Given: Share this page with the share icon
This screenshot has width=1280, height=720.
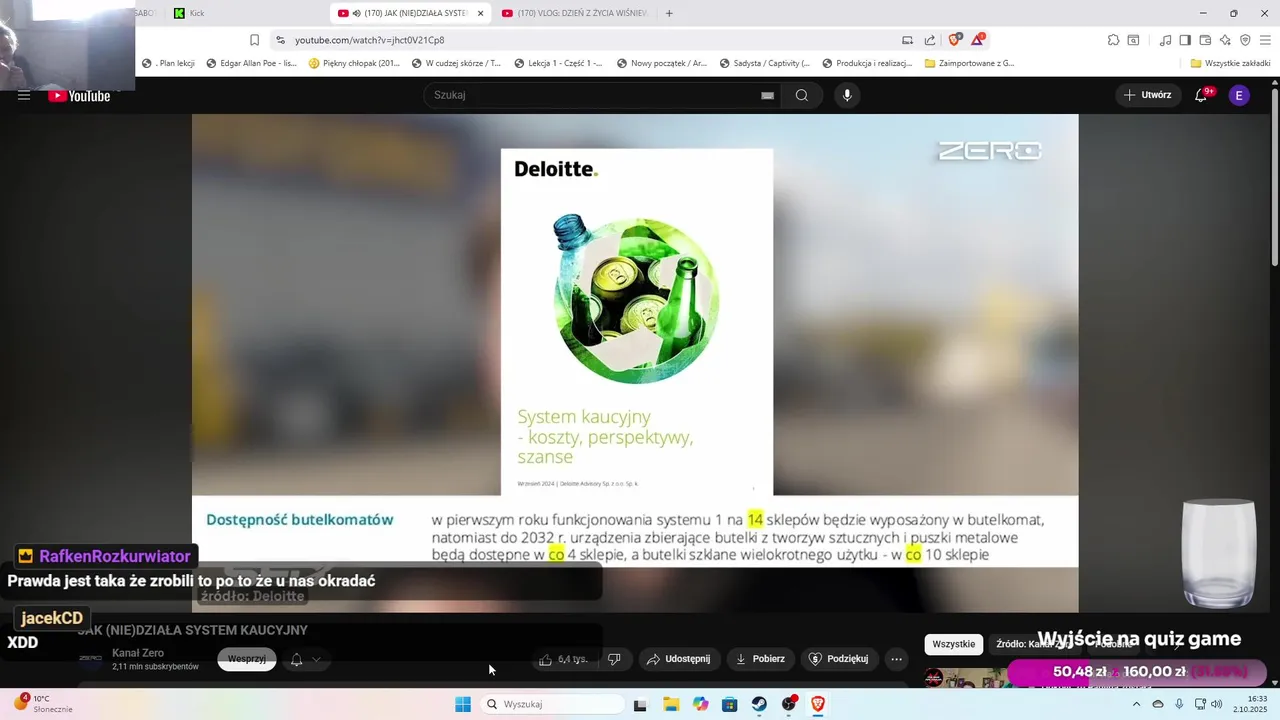Looking at the screenshot, I should (930, 40).
